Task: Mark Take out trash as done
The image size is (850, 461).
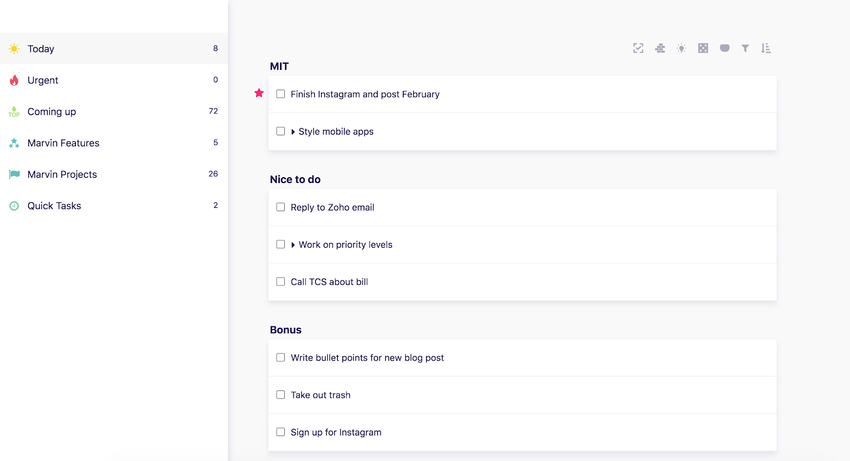Action: pyautogui.click(x=281, y=395)
